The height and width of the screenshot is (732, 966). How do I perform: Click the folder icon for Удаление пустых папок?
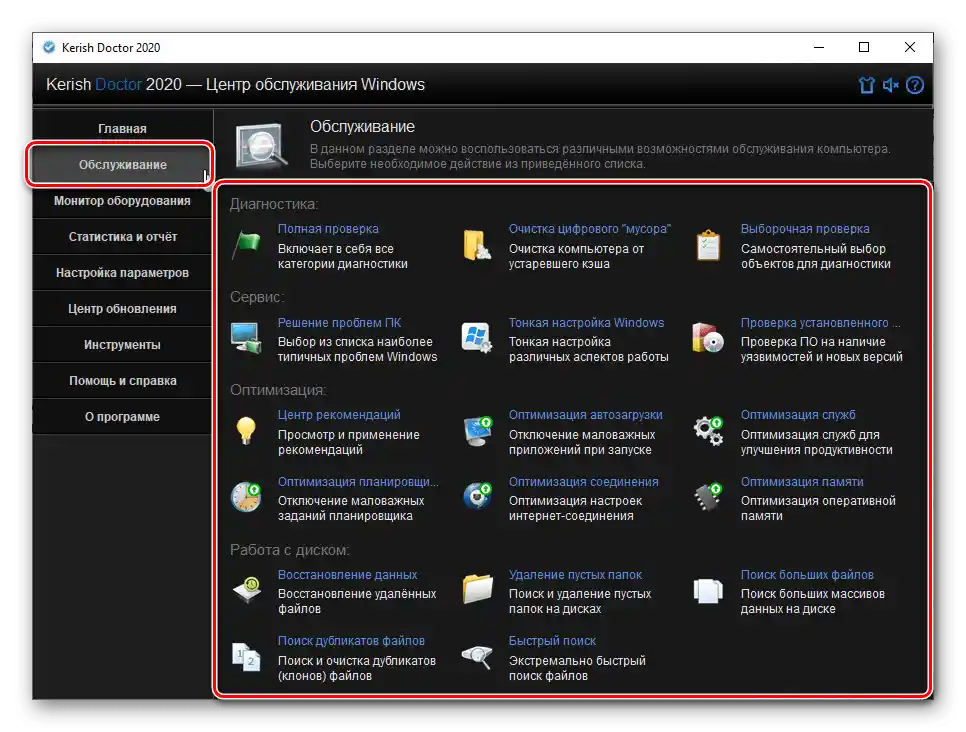[477, 590]
